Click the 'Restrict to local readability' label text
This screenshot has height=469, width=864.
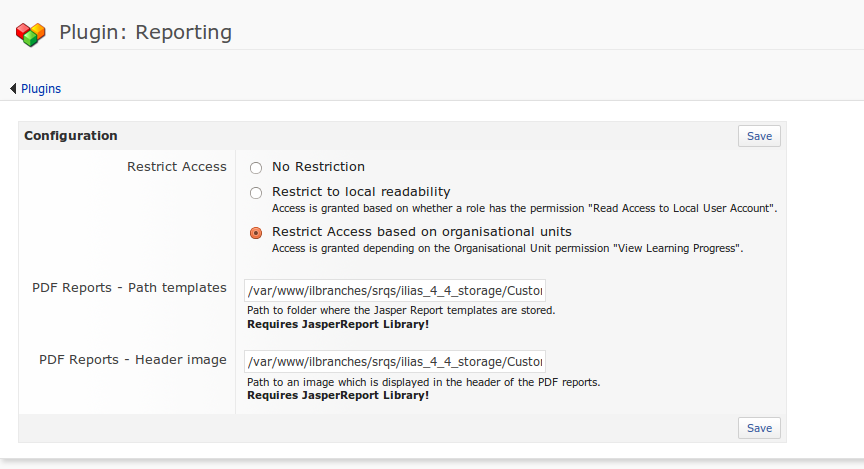tap(361, 192)
